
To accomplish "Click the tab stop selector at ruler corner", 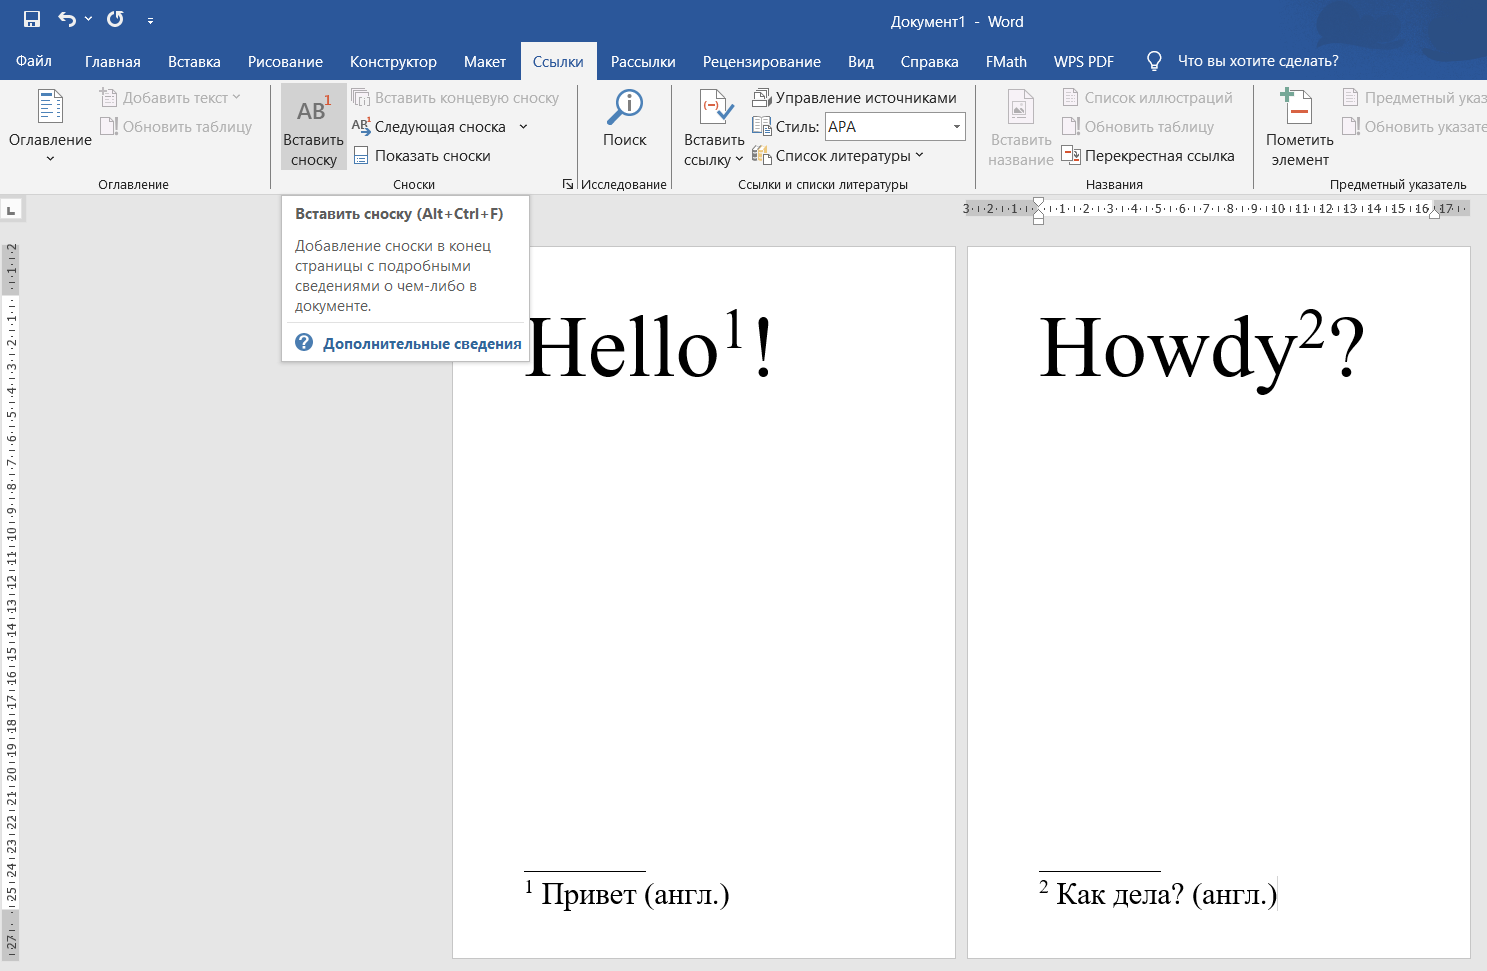I will 10,210.
